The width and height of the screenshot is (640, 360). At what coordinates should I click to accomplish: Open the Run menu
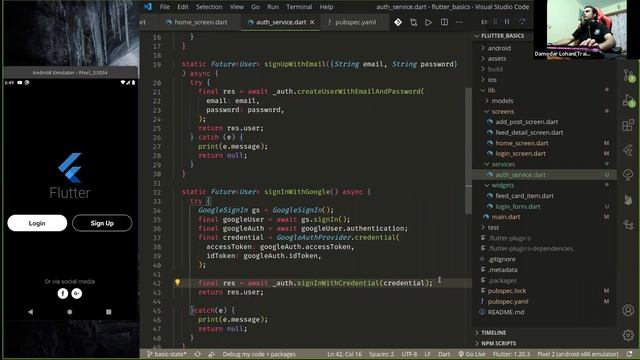point(273,7)
